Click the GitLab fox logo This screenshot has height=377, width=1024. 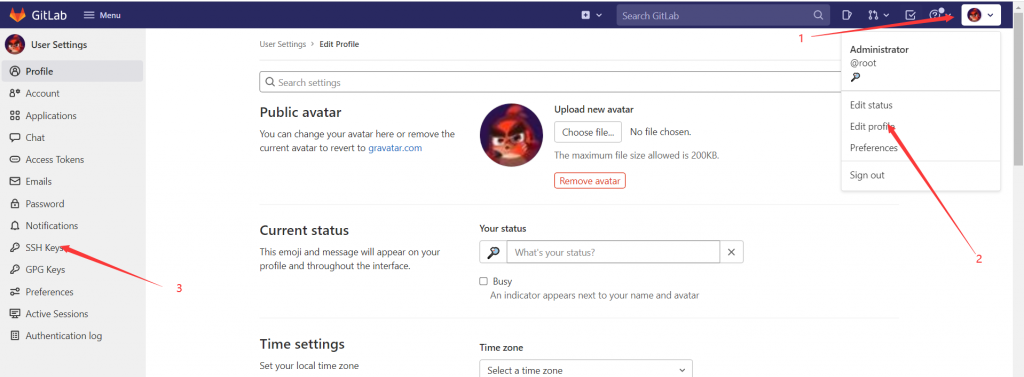pos(17,15)
